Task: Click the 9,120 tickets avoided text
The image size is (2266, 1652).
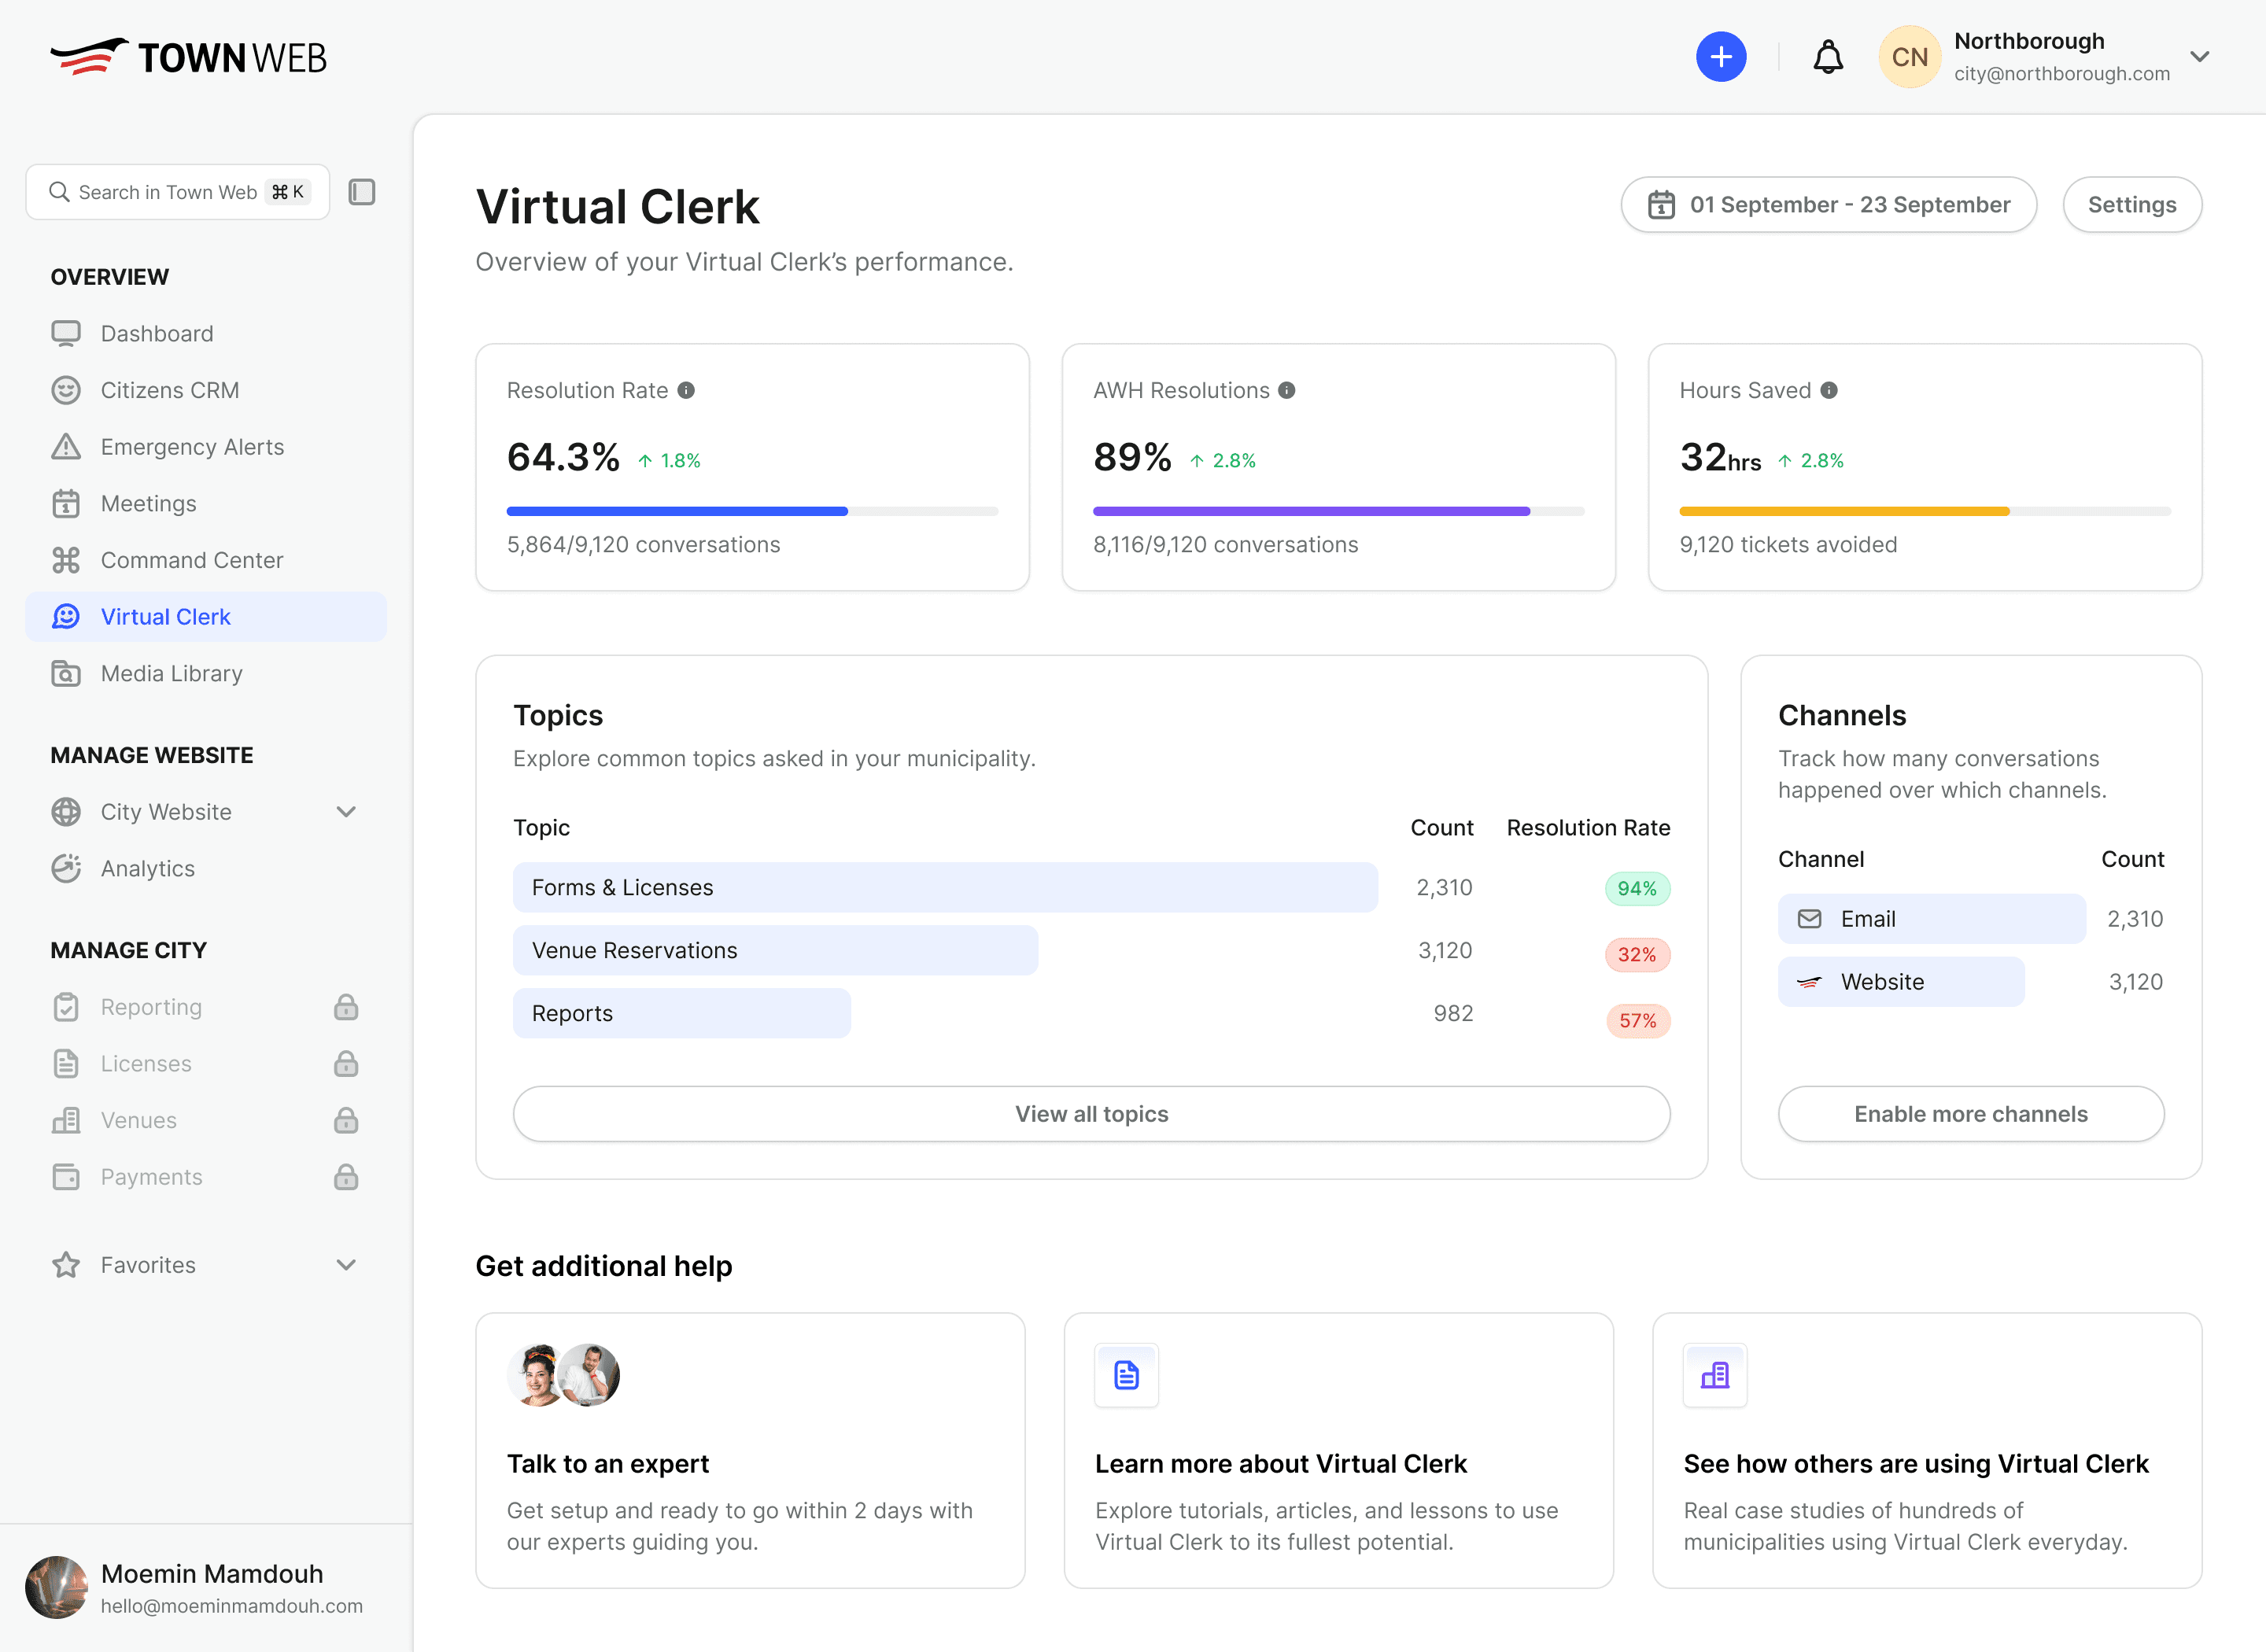Action: 1788,545
